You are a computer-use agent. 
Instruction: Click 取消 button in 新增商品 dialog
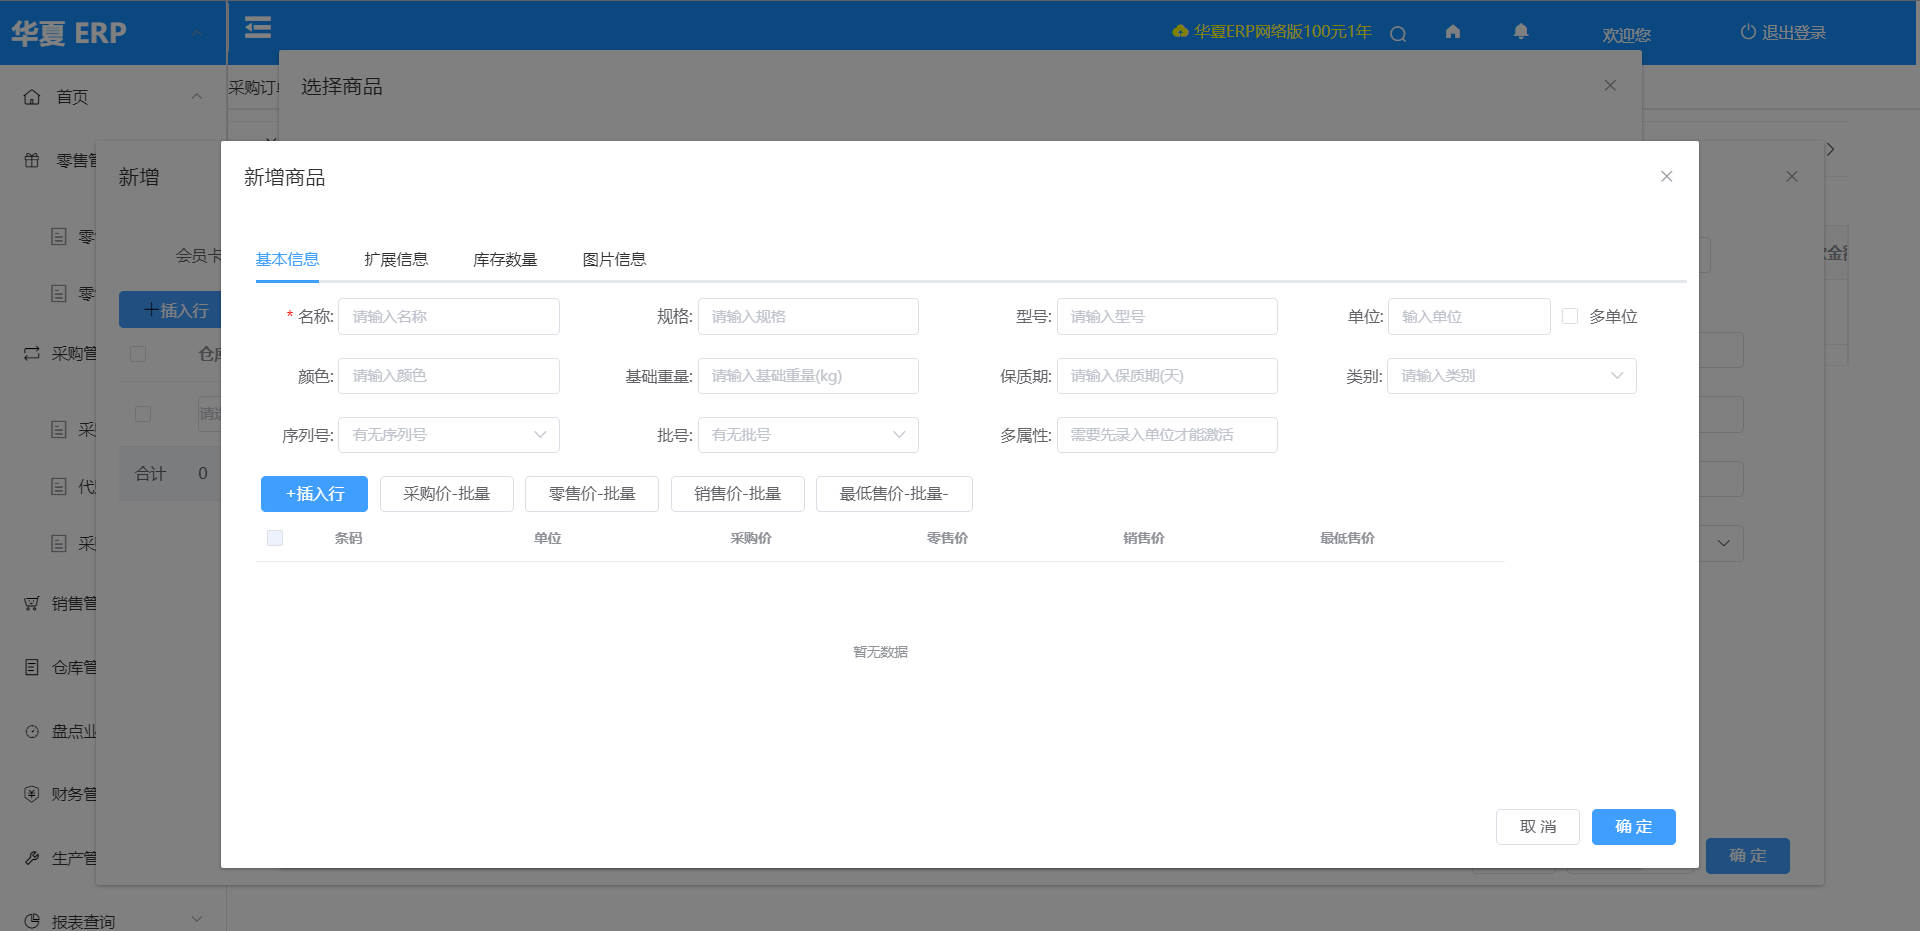point(1538,827)
